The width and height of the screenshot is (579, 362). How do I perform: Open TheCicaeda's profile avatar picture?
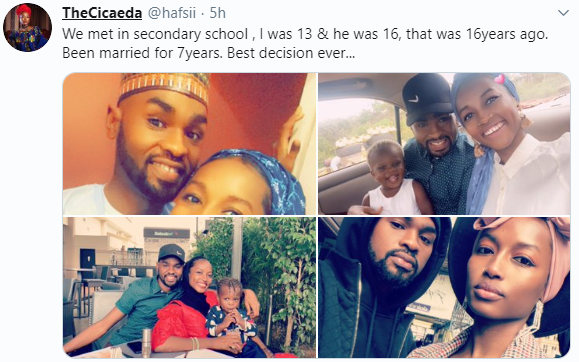point(27,28)
